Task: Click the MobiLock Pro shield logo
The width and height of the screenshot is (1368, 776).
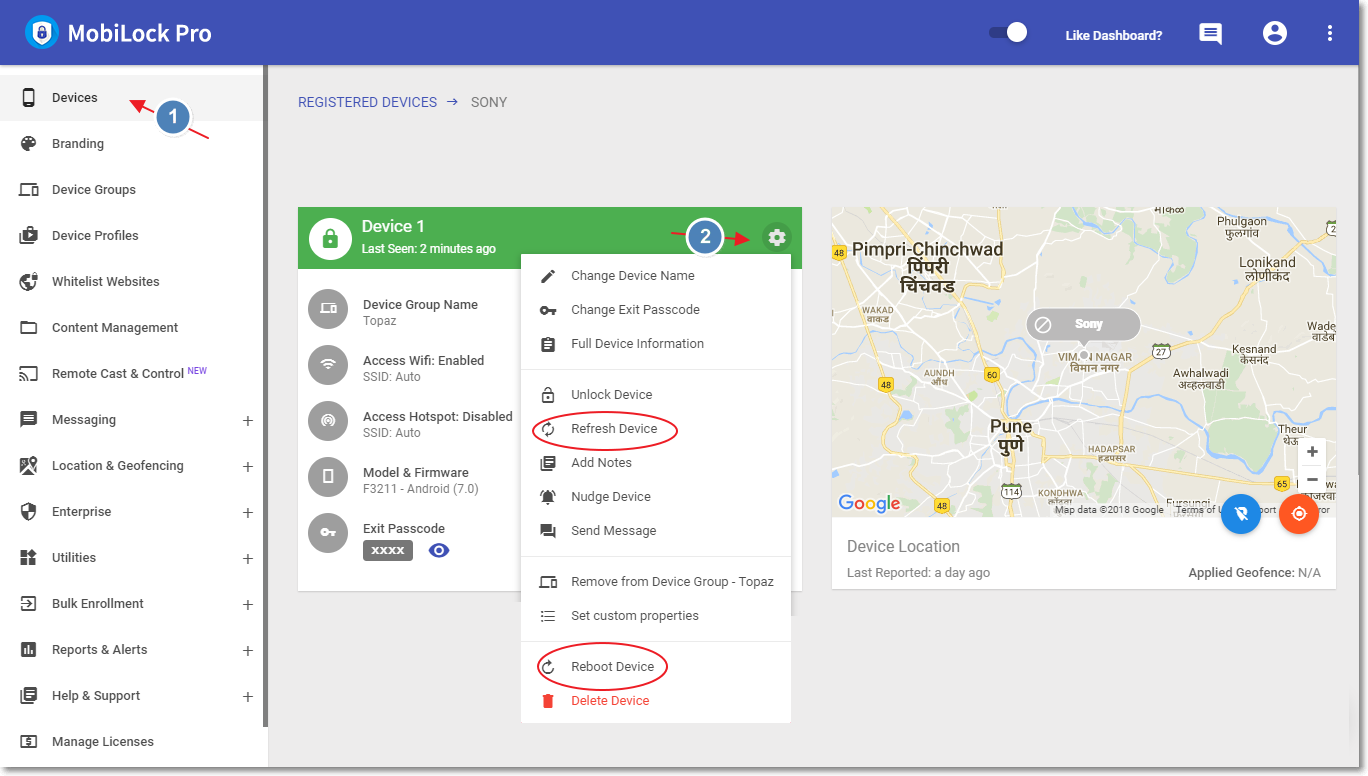Action: tap(41, 33)
